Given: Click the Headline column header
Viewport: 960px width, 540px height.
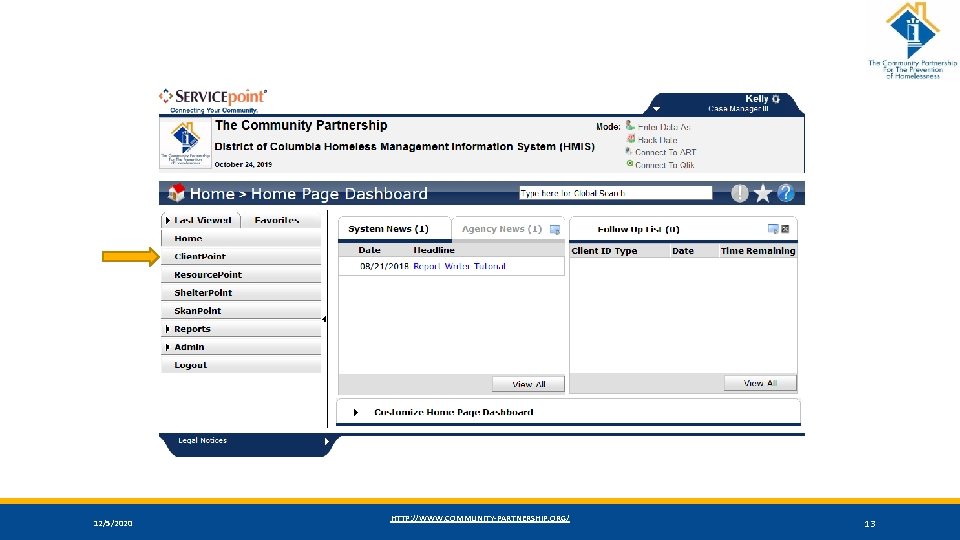Looking at the screenshot, I should click(433, 250).
